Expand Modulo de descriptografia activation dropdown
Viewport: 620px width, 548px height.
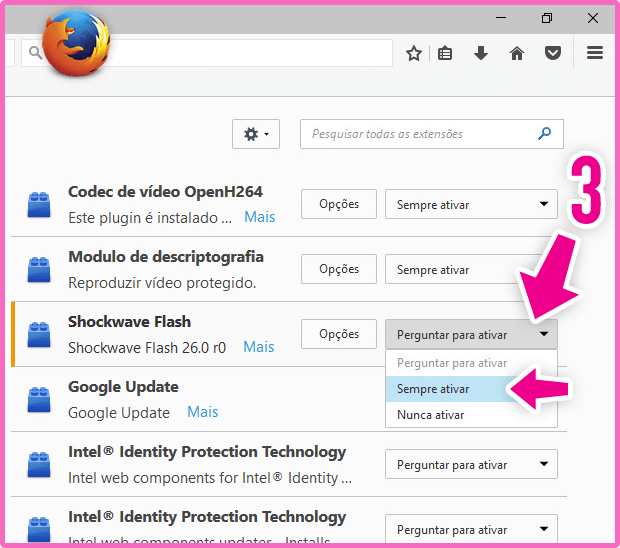click(471, 269)
